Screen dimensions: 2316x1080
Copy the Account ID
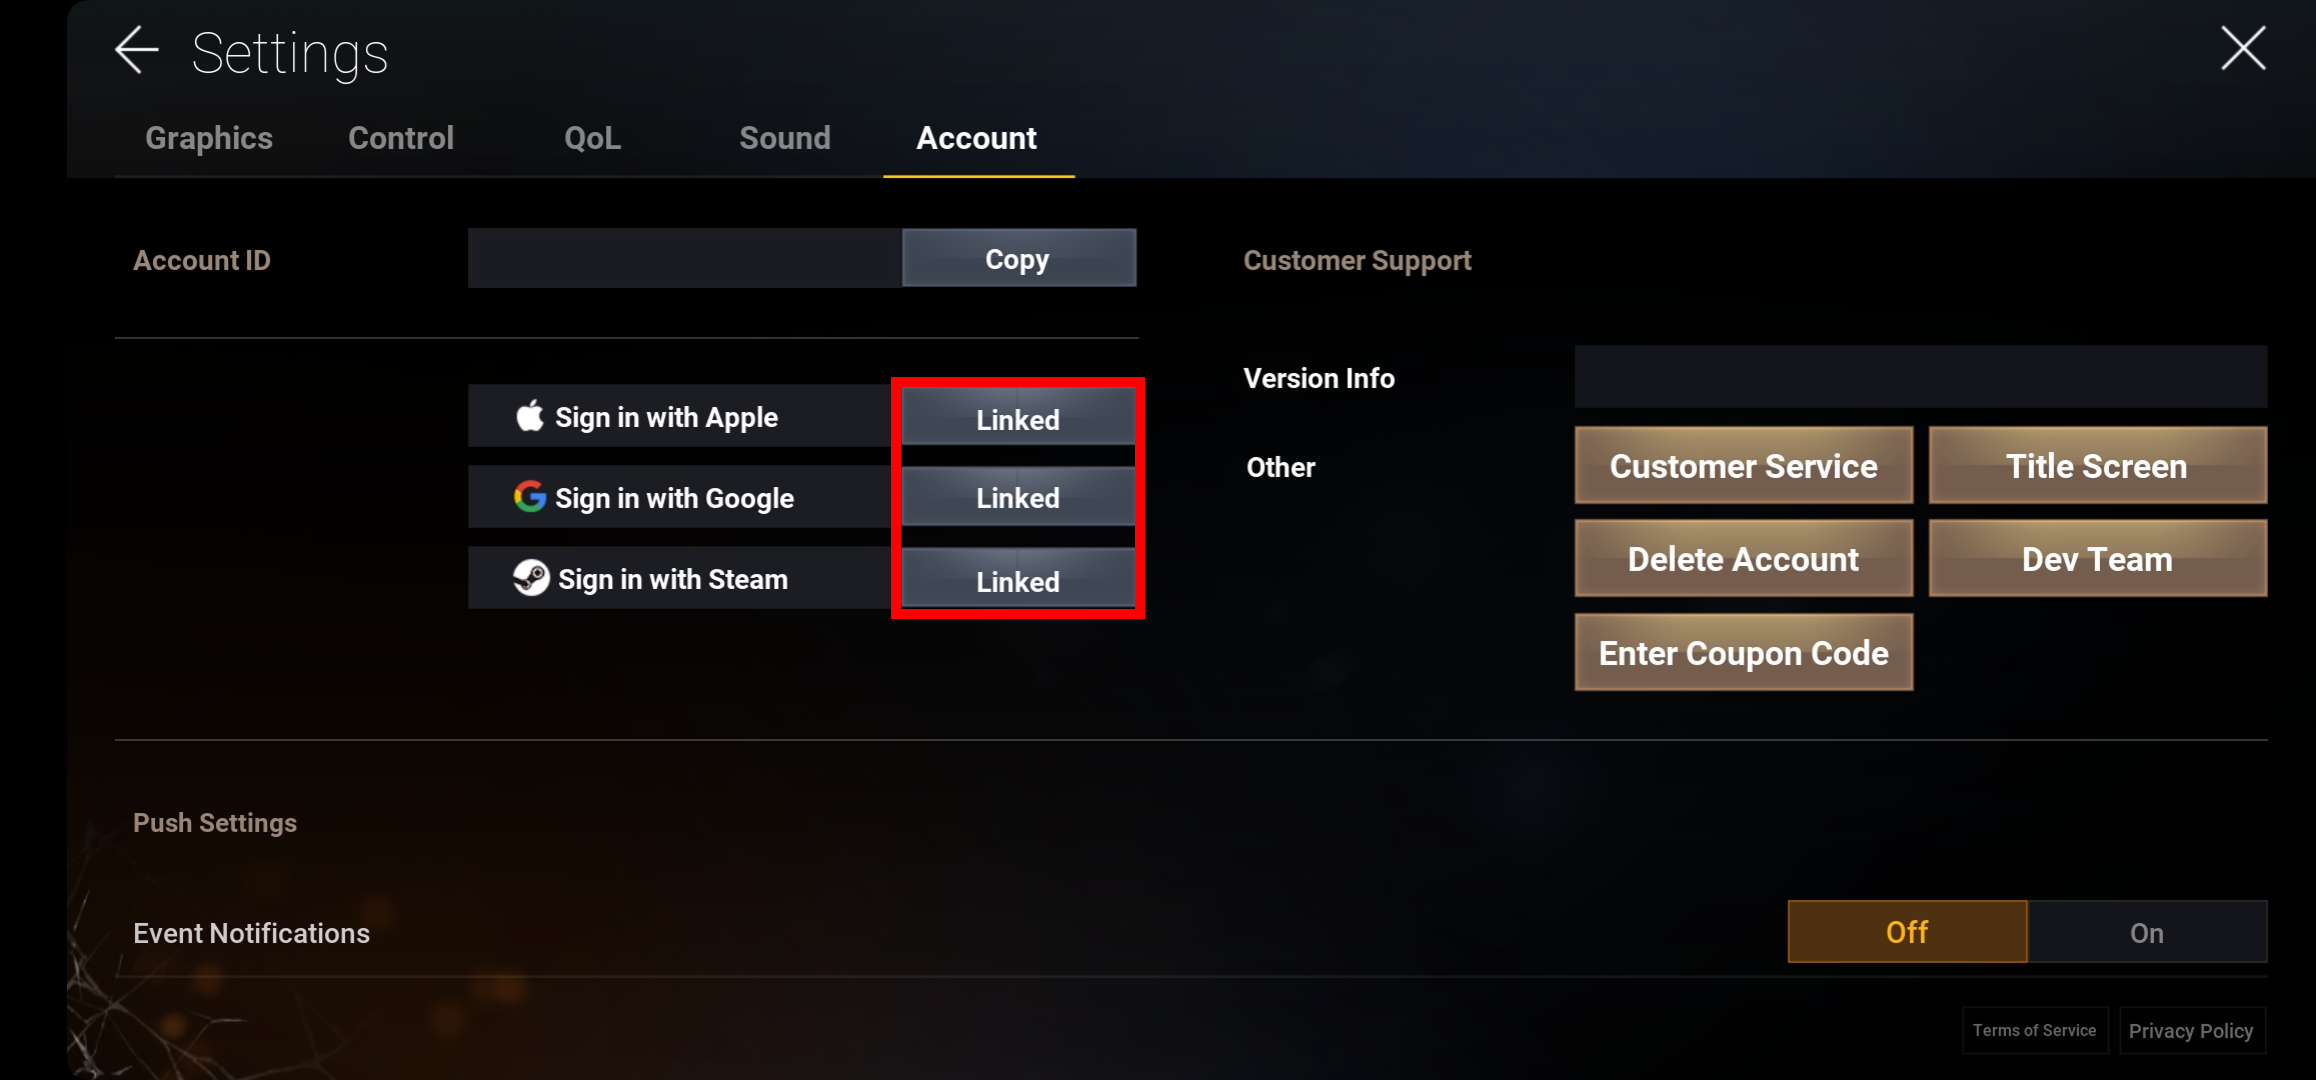(x=1019, y=258)
